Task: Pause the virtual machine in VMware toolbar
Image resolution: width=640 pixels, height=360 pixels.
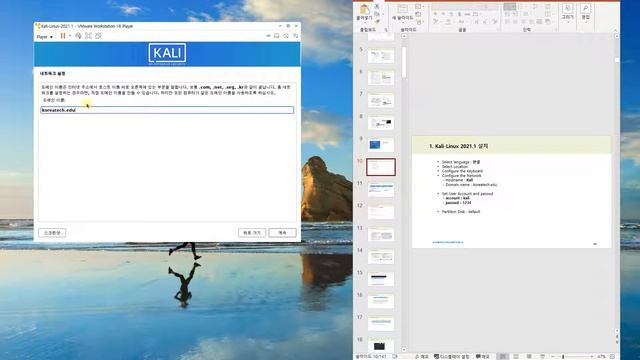Action: [63, 36]
